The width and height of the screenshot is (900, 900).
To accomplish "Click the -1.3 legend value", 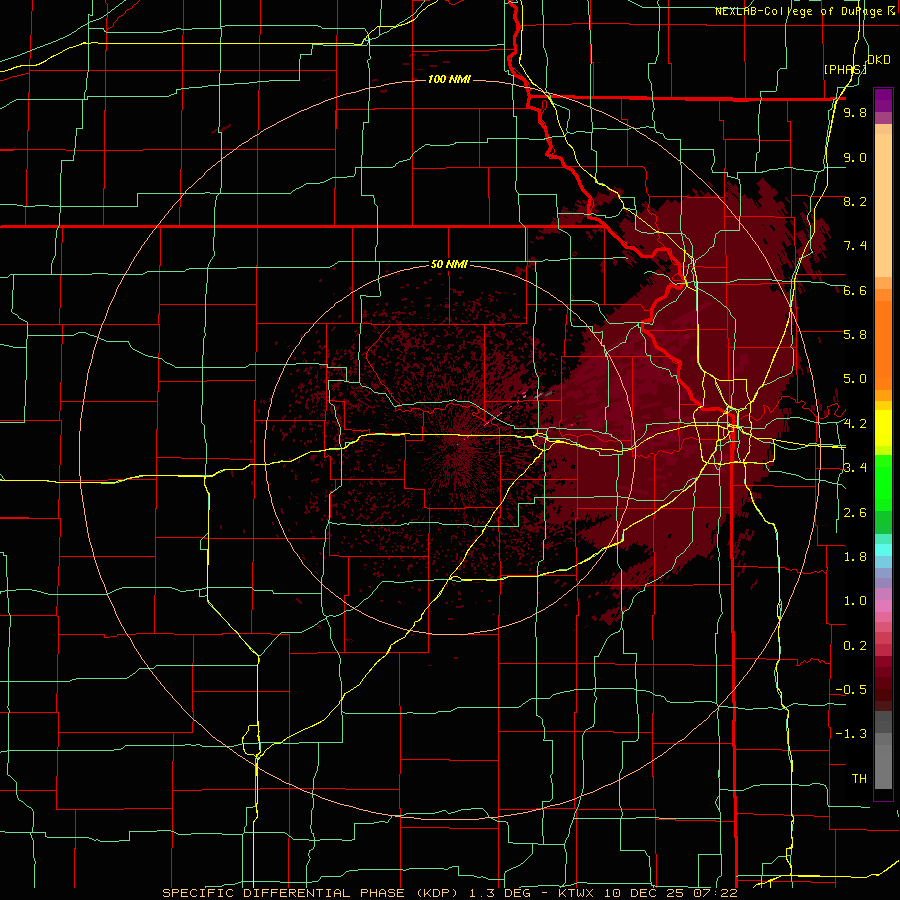I will 851,734.
